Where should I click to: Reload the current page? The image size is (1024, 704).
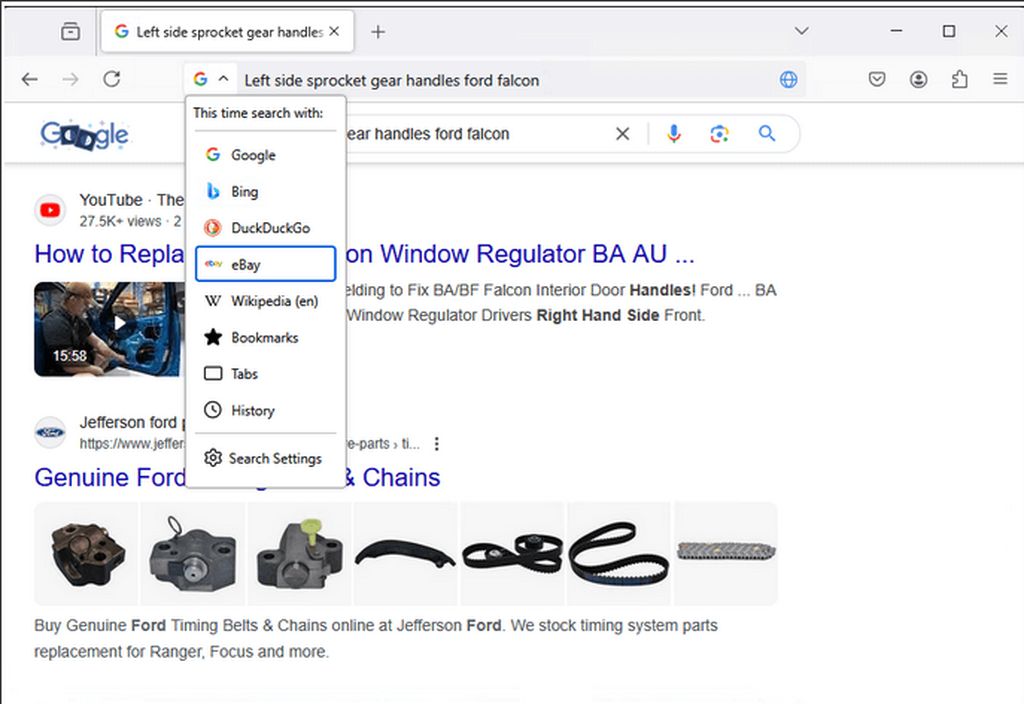coord(112,80)
